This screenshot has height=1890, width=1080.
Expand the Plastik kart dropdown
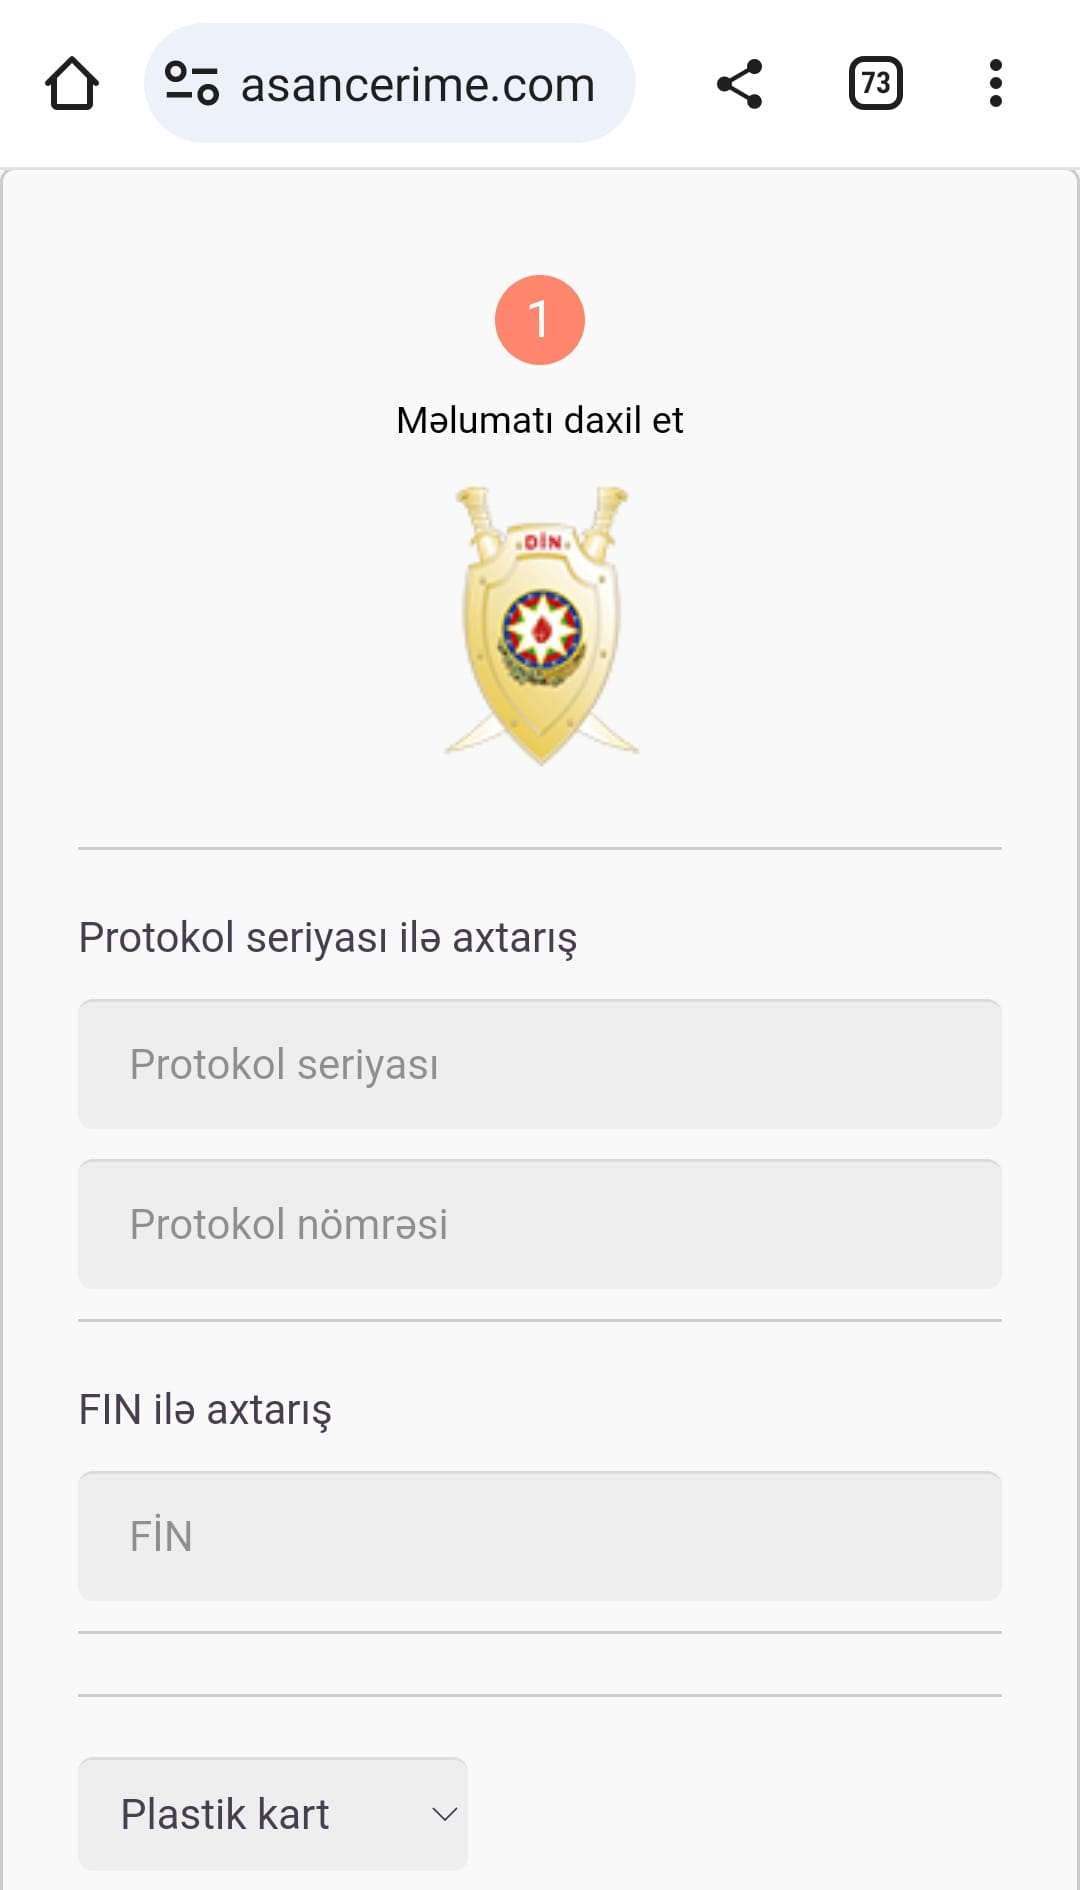[x=272, y=1814]
